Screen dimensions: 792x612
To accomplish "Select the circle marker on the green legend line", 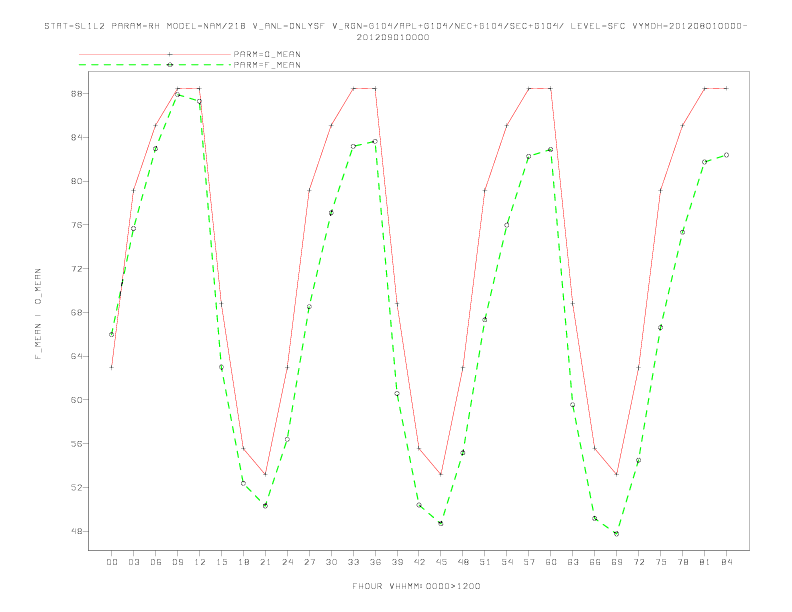I will click(x=170, y=65).
